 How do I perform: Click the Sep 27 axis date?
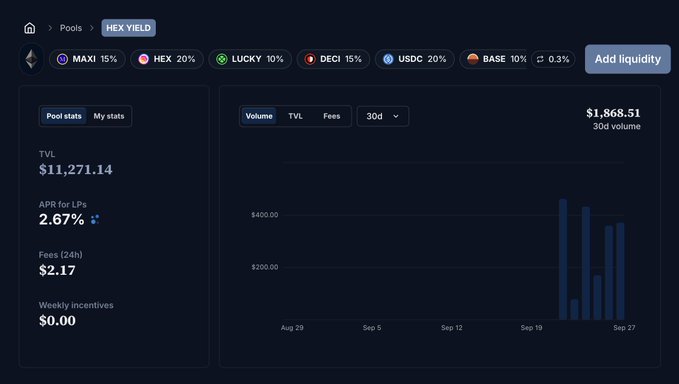tap(624, 328)
